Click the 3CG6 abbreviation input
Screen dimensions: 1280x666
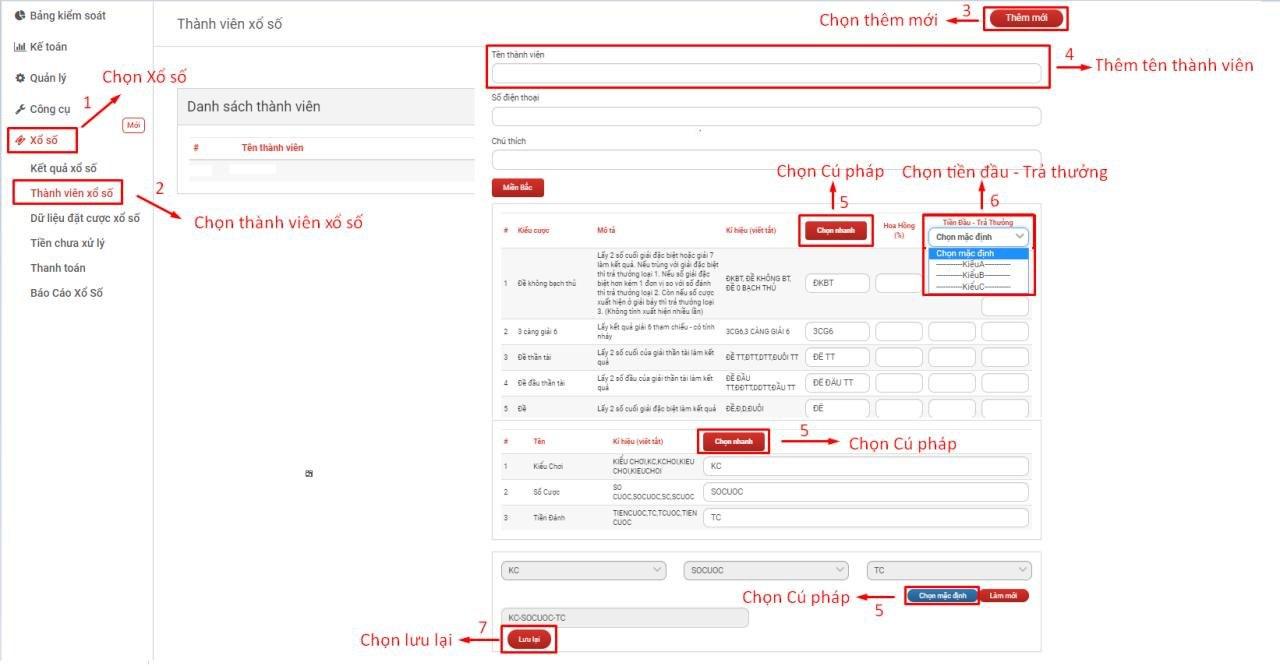coord(837,331)
